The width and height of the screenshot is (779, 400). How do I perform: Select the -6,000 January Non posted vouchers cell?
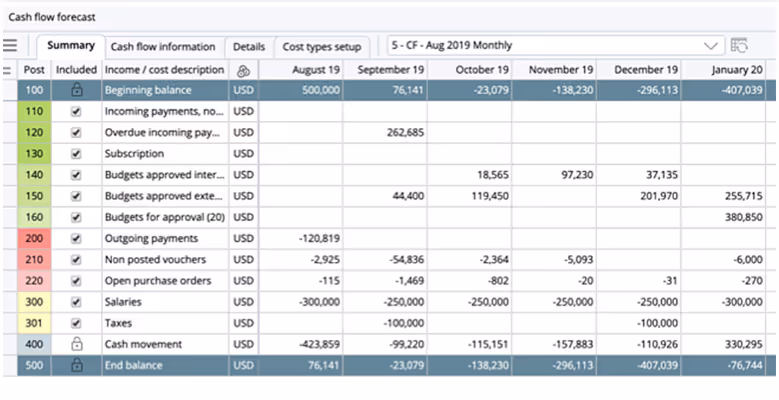(723, 259)
